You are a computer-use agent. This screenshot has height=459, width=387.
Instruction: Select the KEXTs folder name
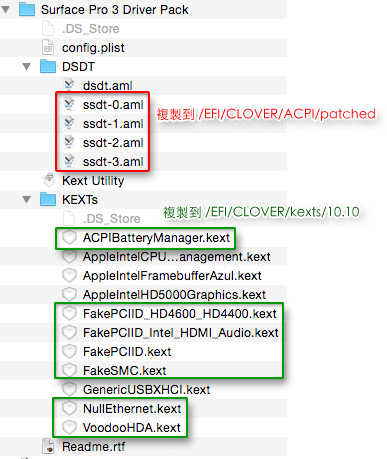[x=80, y=200]
